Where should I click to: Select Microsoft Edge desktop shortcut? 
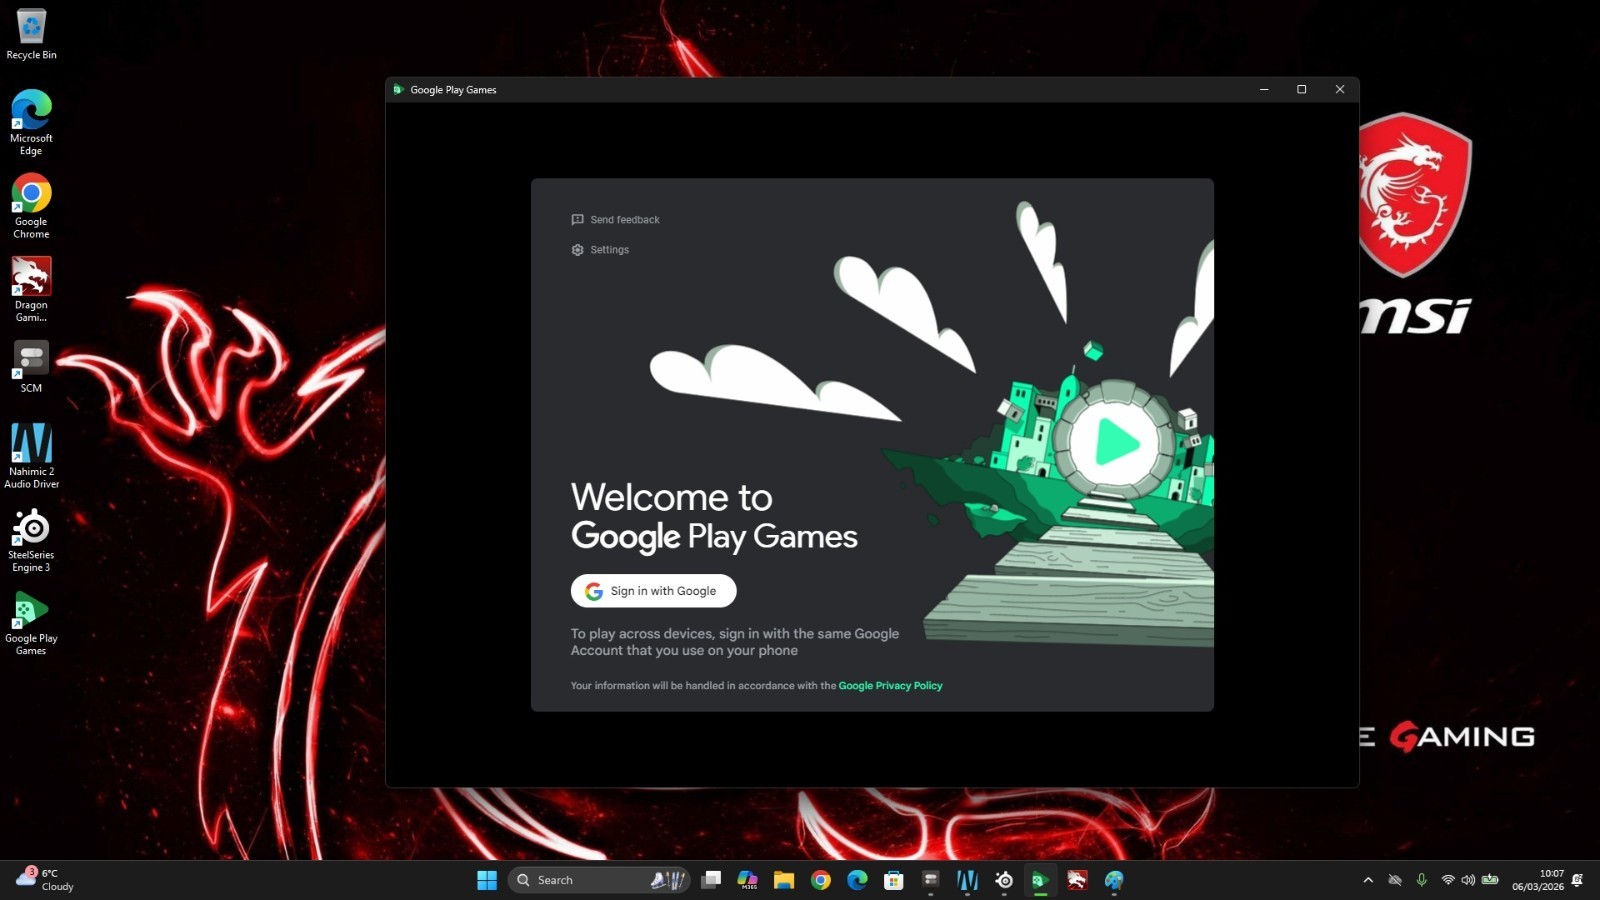point(31,122)
